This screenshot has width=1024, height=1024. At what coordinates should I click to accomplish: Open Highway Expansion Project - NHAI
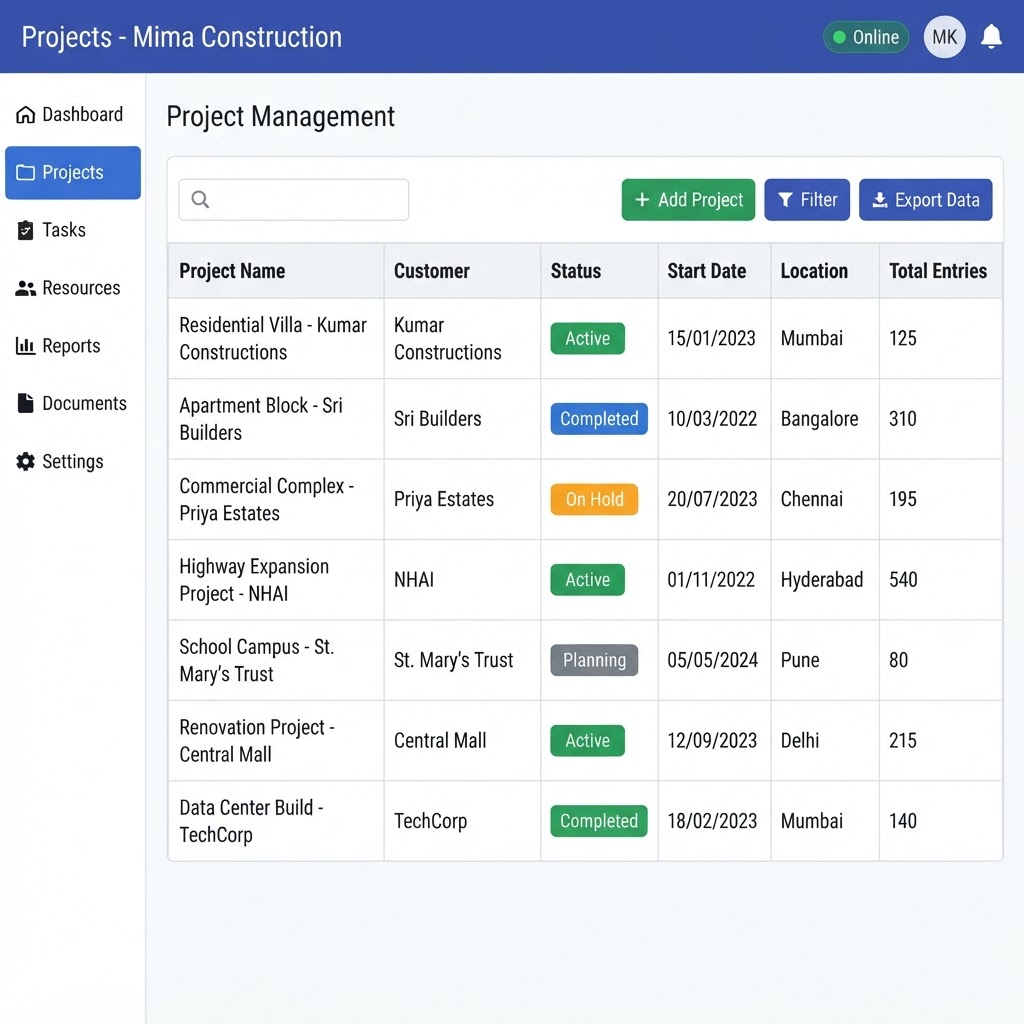[x=254, y=579]
